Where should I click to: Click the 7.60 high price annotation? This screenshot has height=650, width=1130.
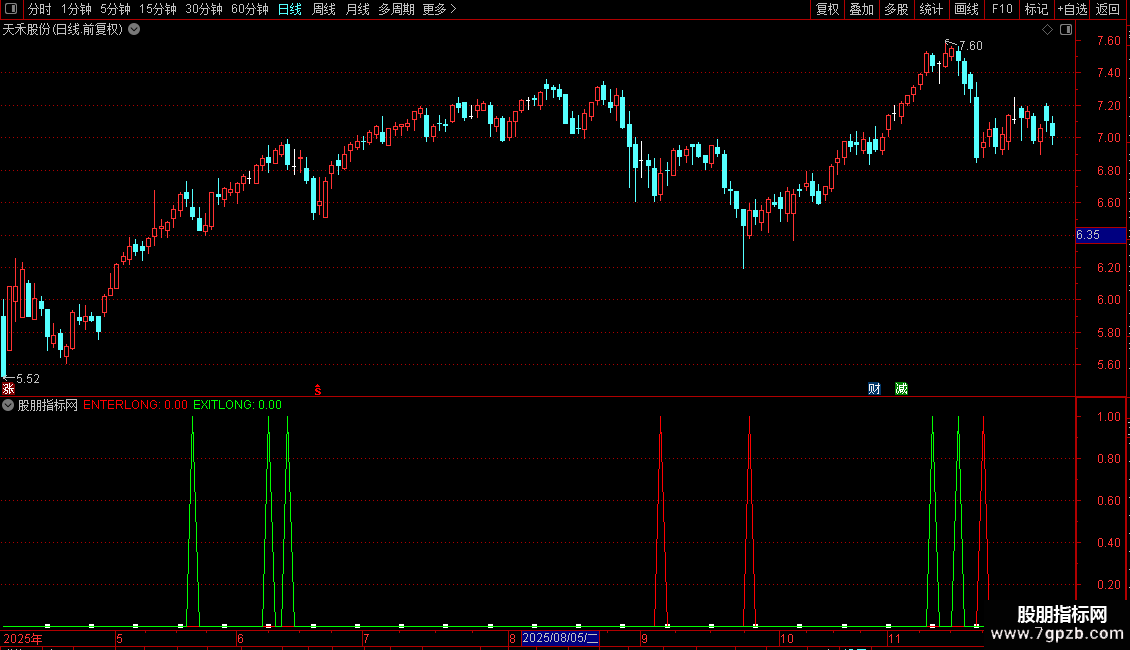(971, 45)
